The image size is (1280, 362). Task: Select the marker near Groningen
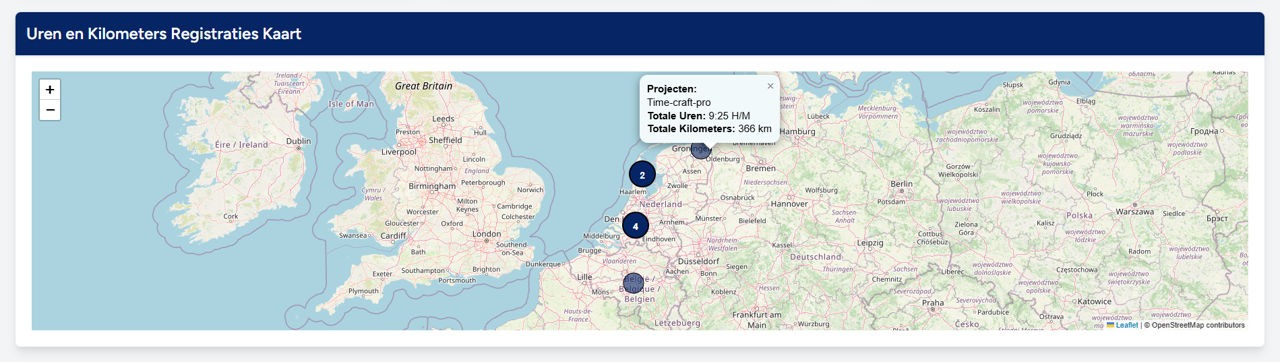click(x=700, y=149)
